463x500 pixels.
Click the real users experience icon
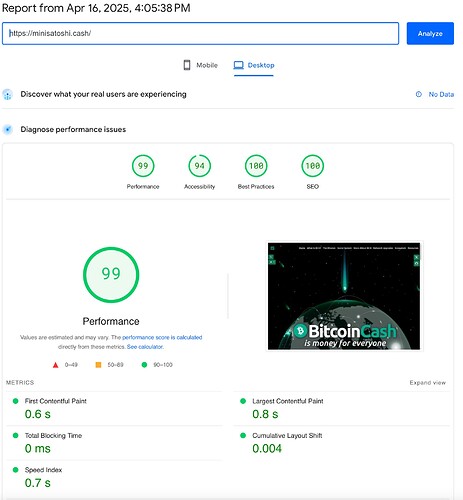pyautogui.click(x=8, y=95)
